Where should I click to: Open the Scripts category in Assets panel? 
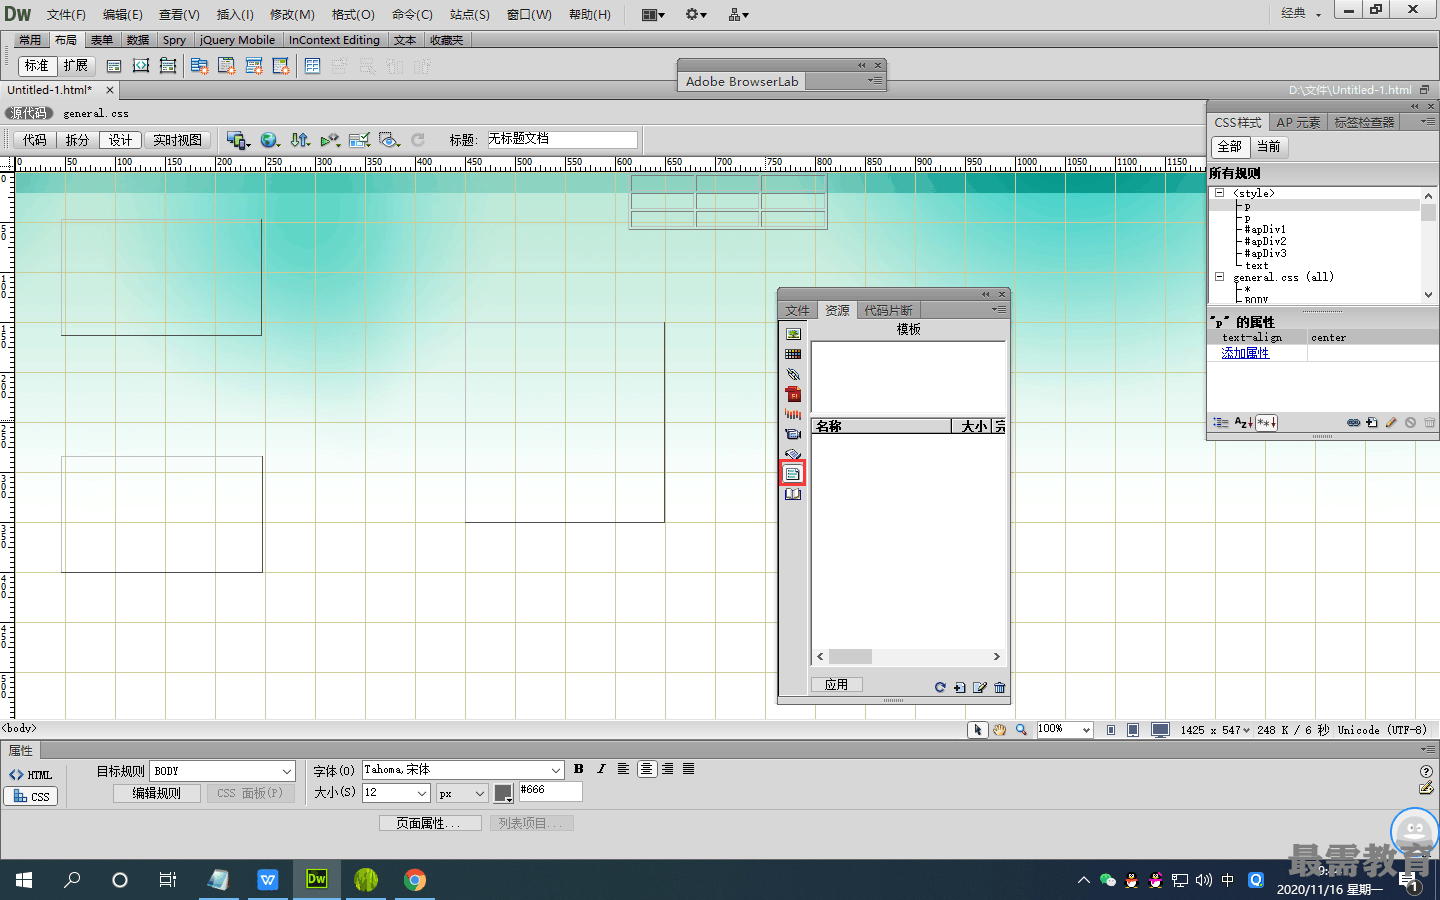(x=793, y=454)
